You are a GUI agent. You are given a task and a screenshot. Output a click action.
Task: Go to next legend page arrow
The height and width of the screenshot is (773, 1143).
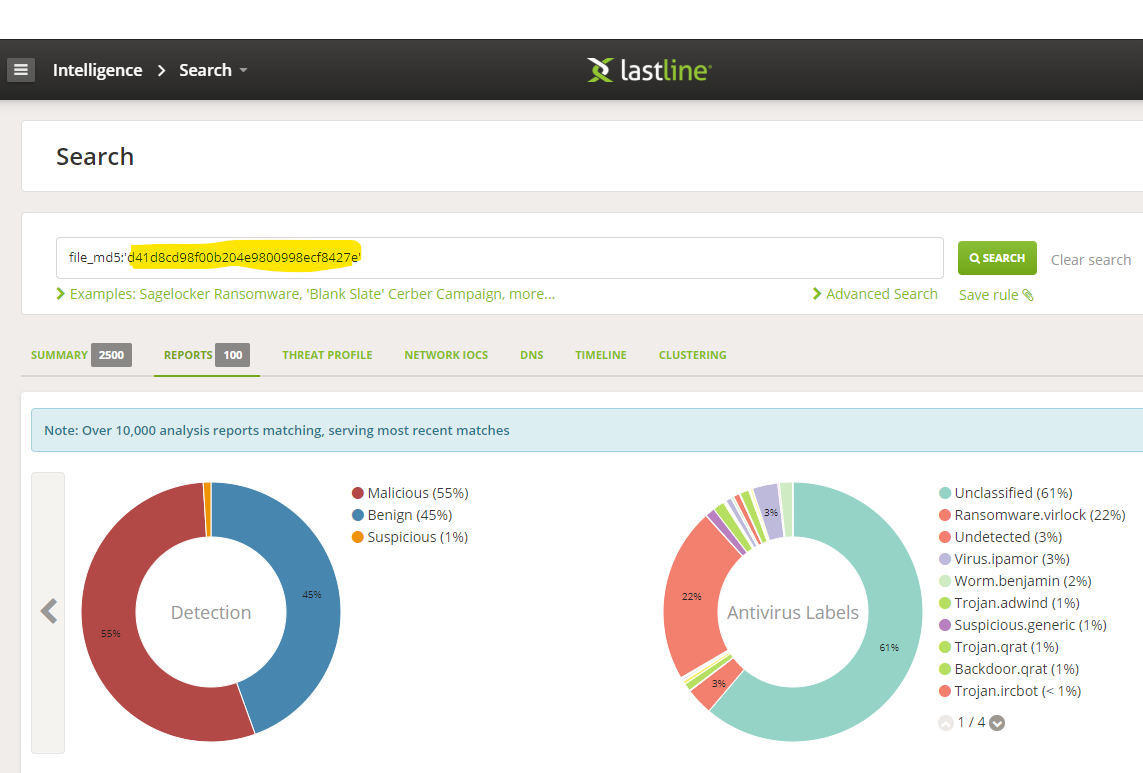[x=997, y=723]
